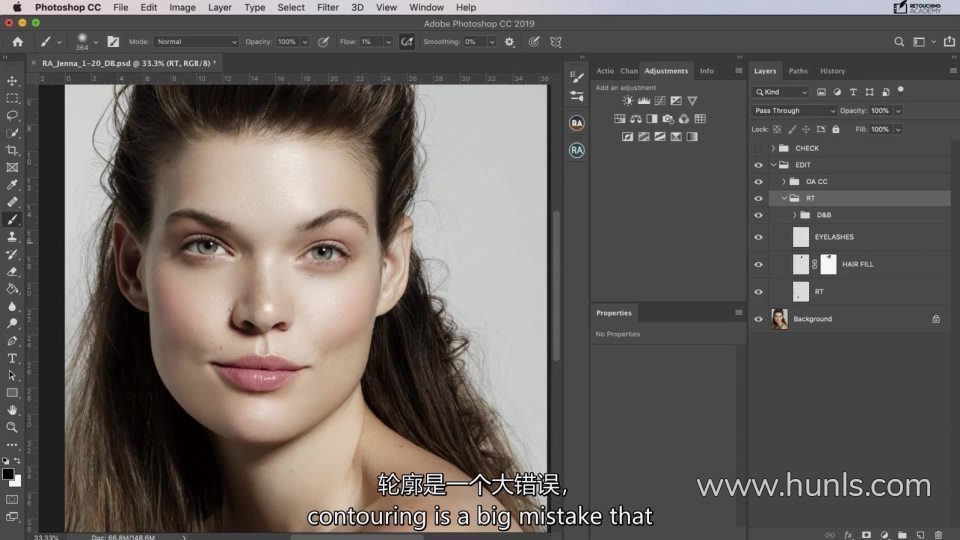The image size is (960, 540).
Task: Open the Filter menu
Action: click(x=328, y=7)
